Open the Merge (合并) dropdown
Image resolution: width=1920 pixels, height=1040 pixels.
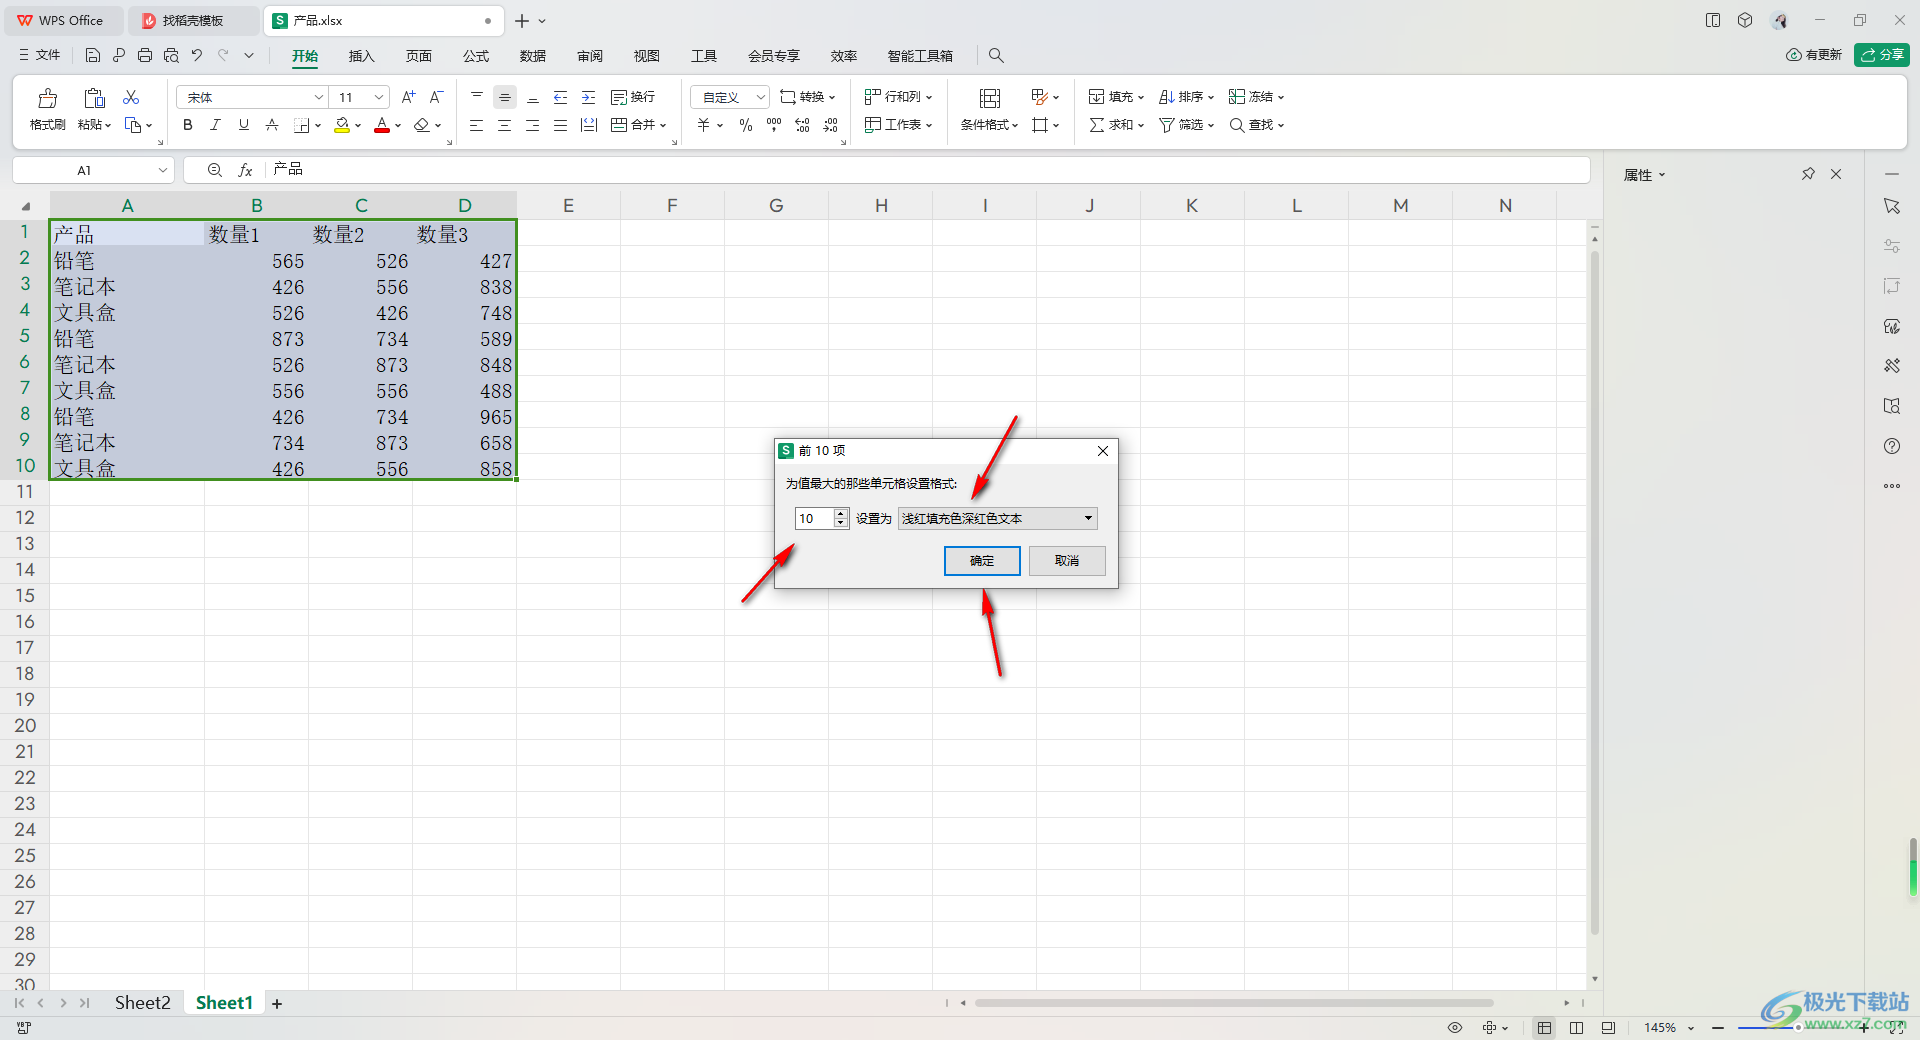click(x=638, y=125)
